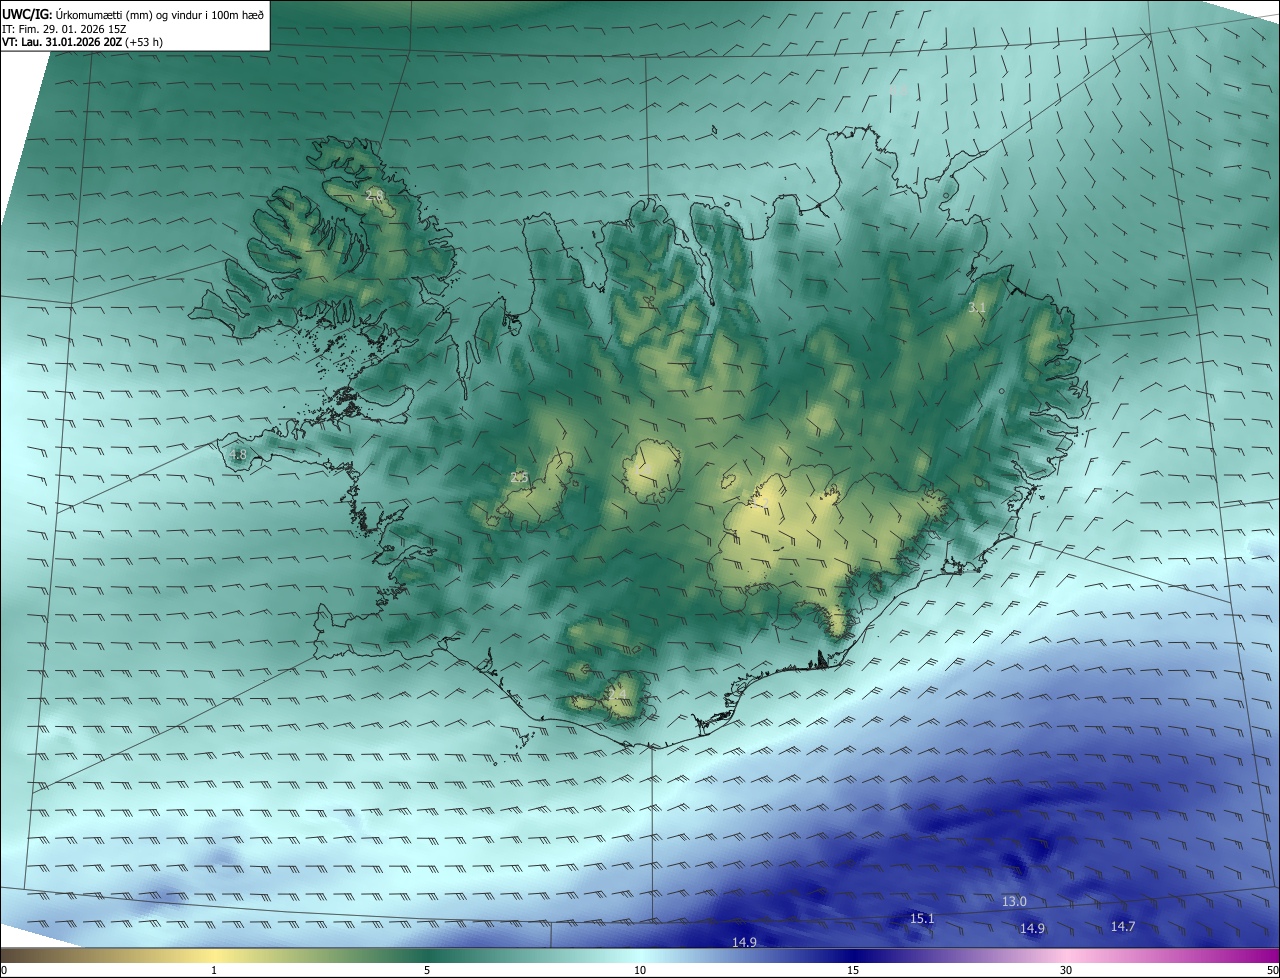Image resolution: width=1280 pixels, height=978 pixels.
Task: Click the 14.7 precipitation value
Action: 1123,927
